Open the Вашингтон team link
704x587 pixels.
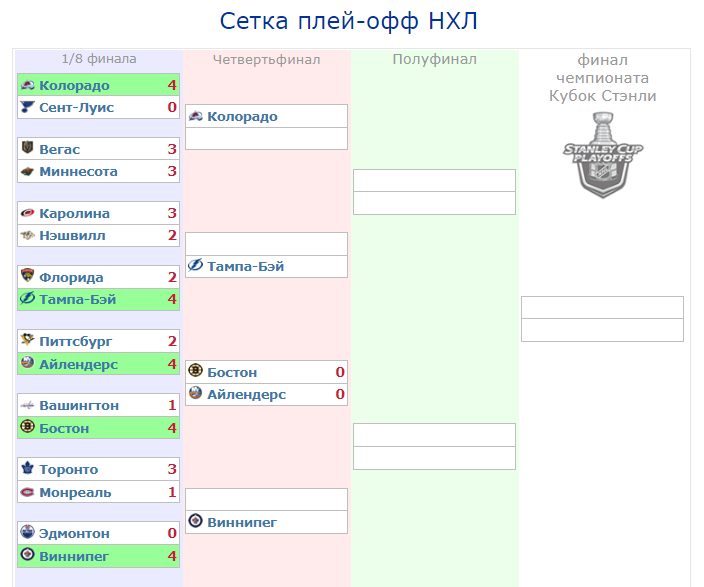coord(79,405)
